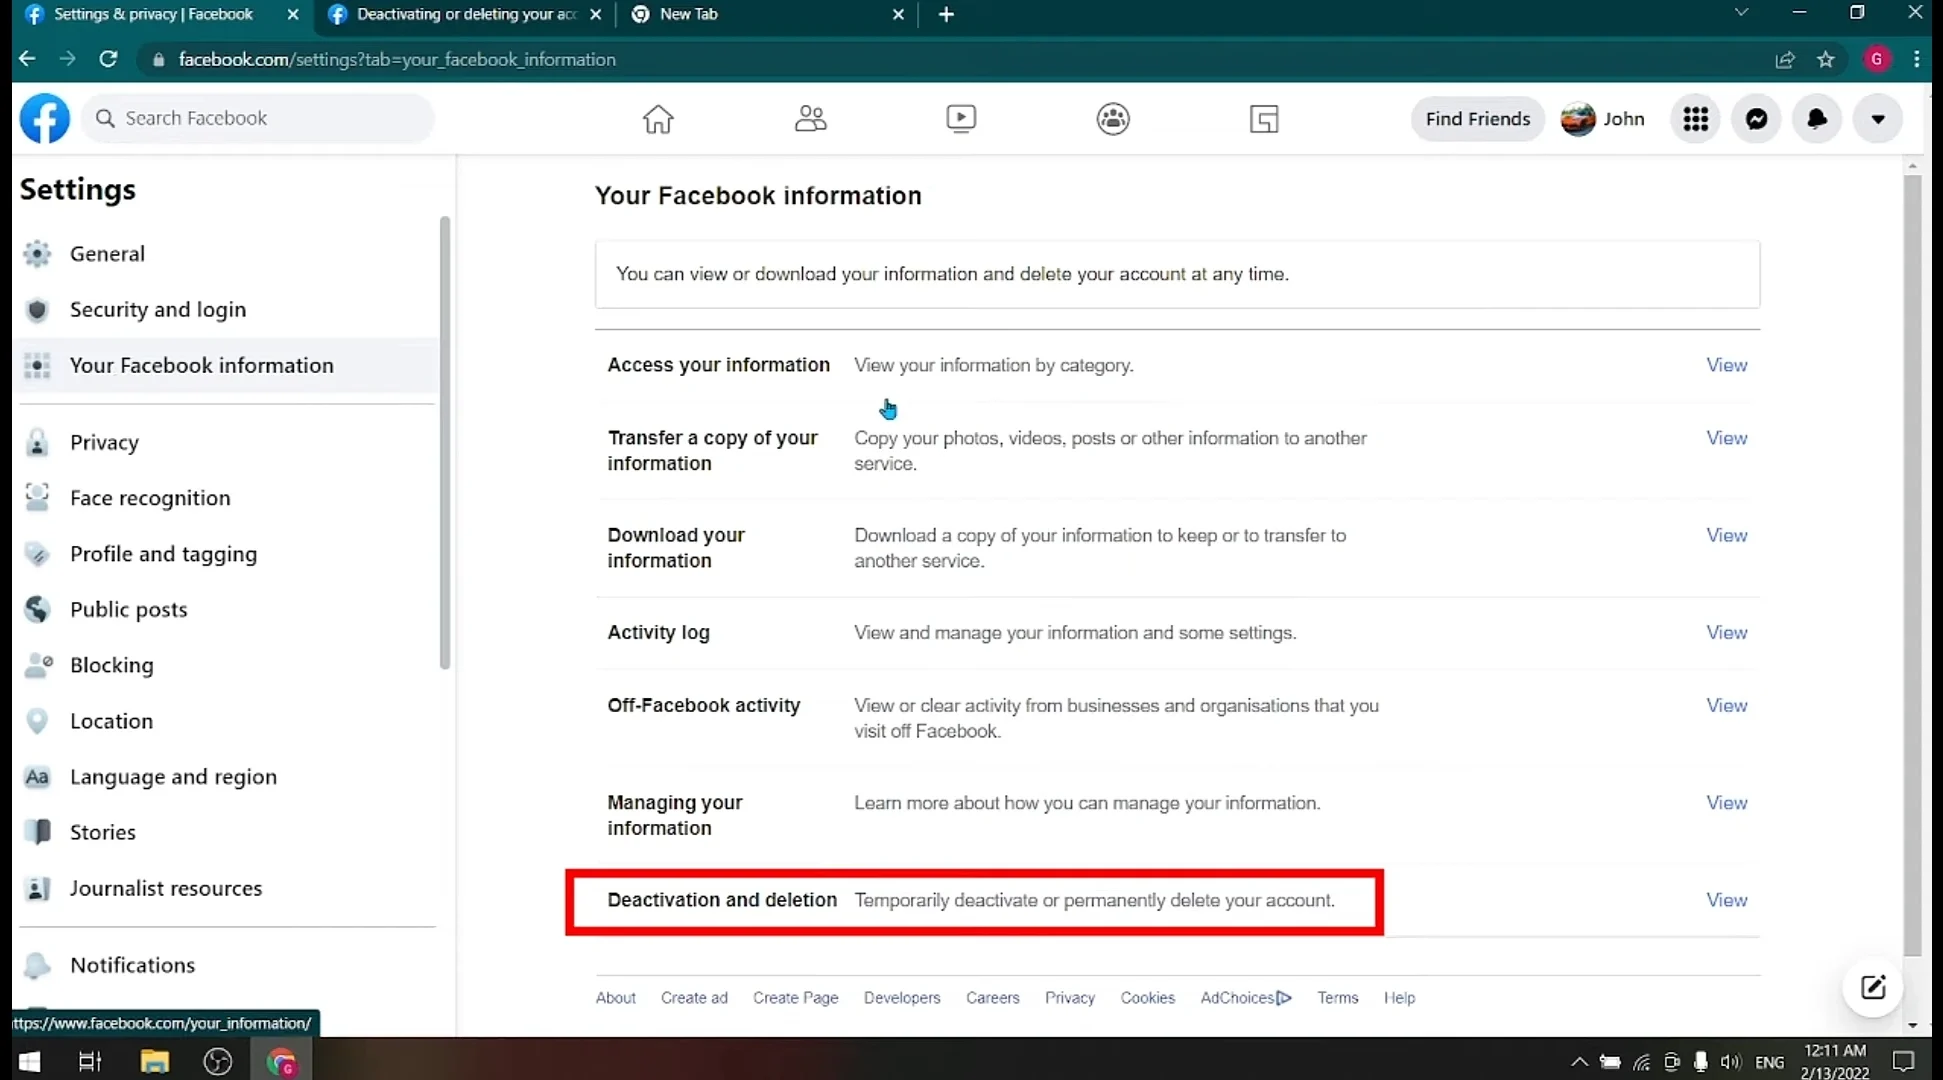Click on General settings tab
The width and height of the screenshot is (1943, 1080).
coord(108,254)
